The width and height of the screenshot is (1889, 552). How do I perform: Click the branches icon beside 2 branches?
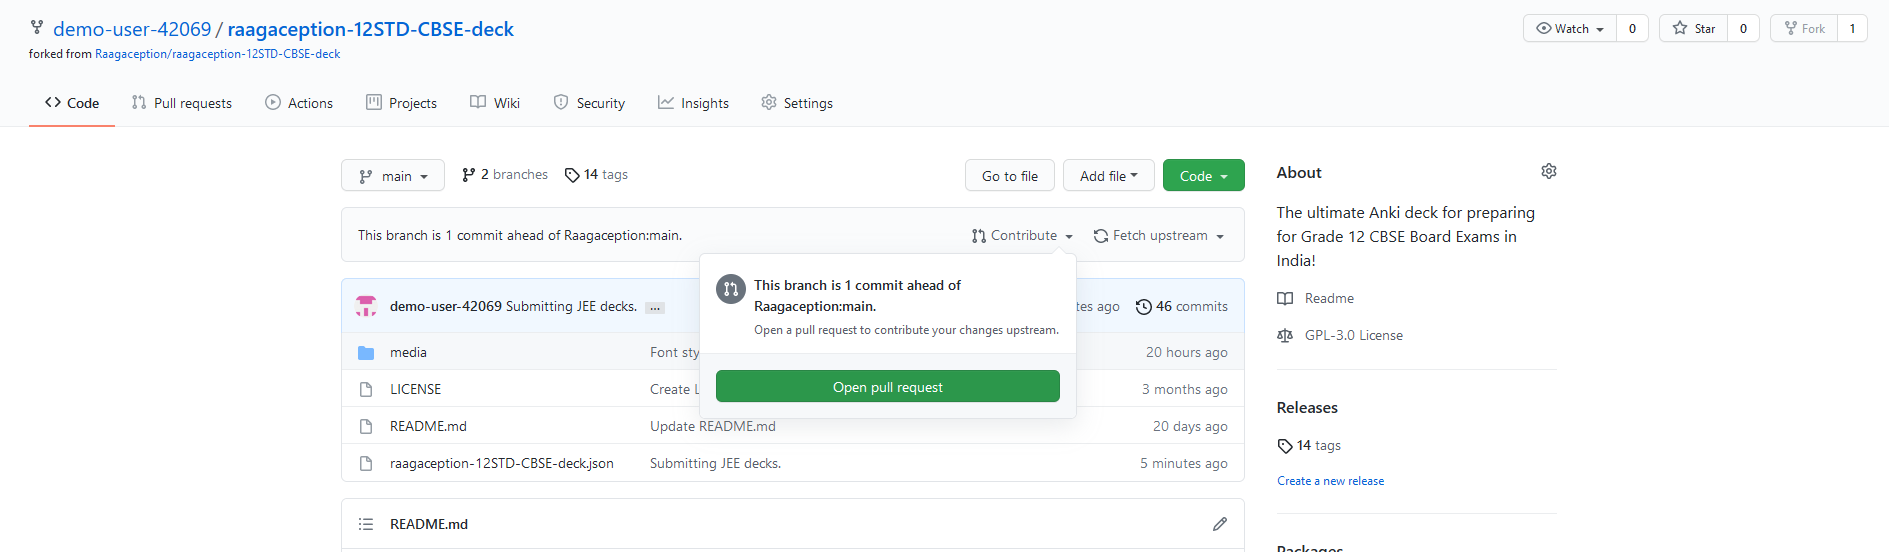coord(468,175)
